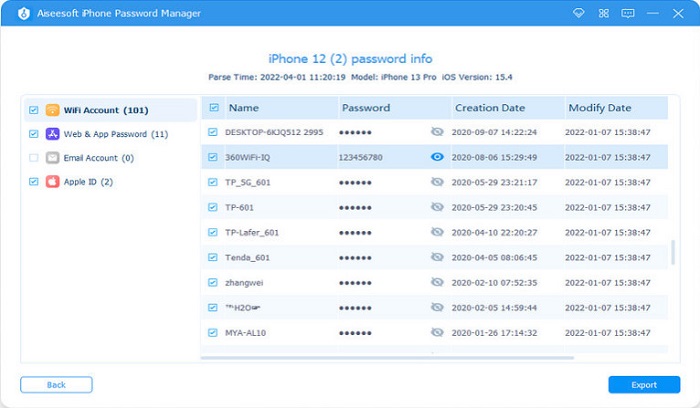Click the Export button
The image size is (700, 408).
pos(644,385)
